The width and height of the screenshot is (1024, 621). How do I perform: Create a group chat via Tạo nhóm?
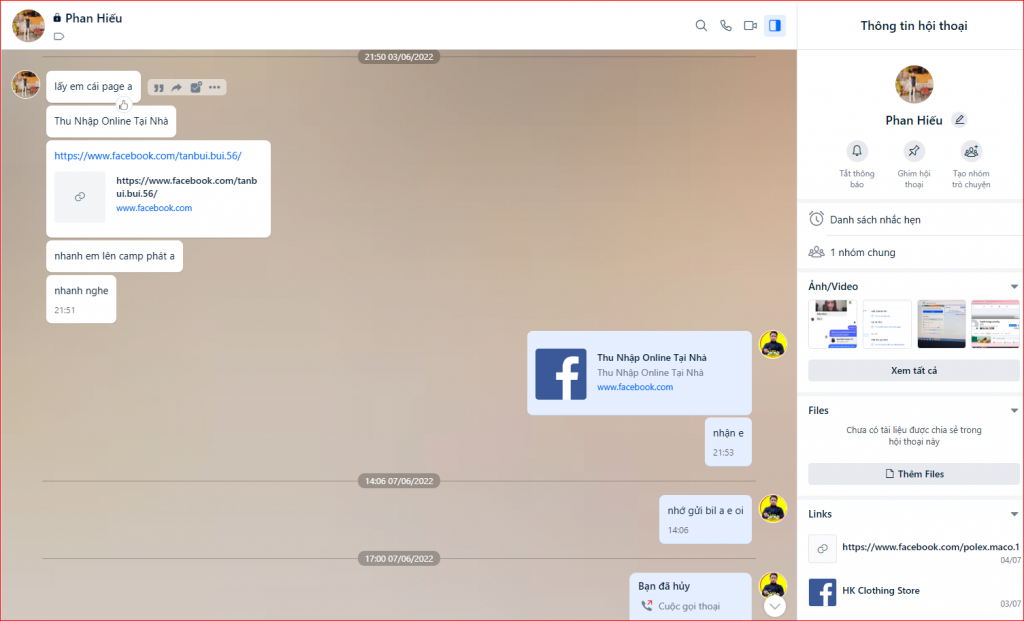(x=970, y=152)
